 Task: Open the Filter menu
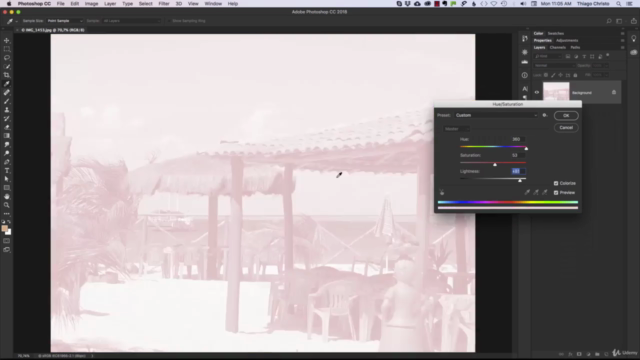164,4
